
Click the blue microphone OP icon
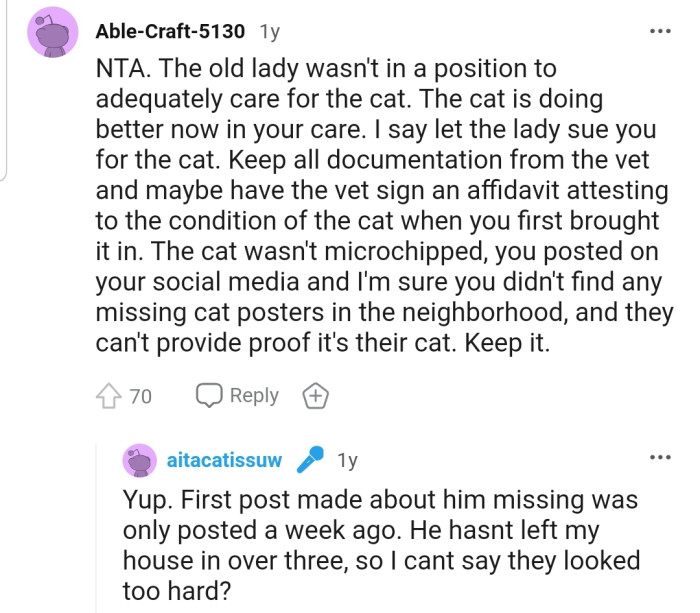click(x=311, y=461)
